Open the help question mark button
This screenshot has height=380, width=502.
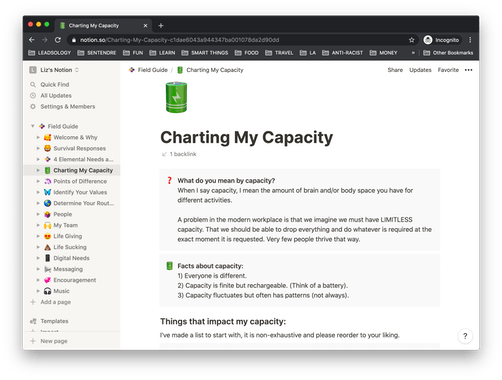coord(465,336)
